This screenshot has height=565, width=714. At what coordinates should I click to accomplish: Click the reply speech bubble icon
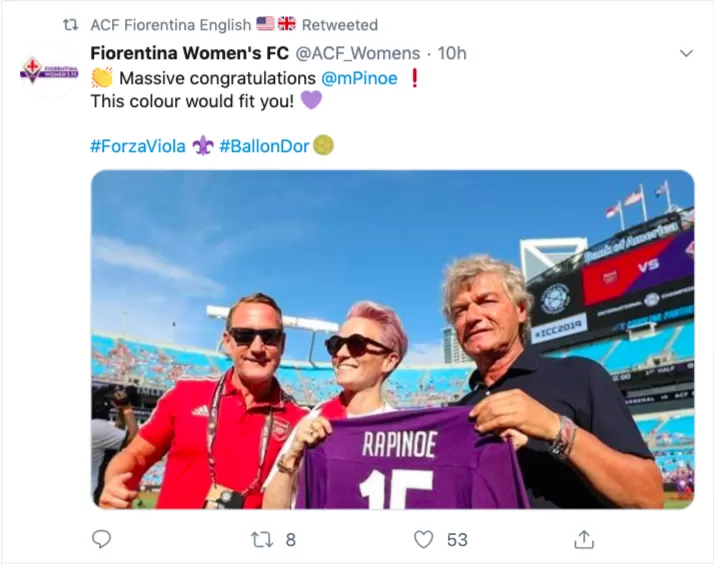point(101,539)
